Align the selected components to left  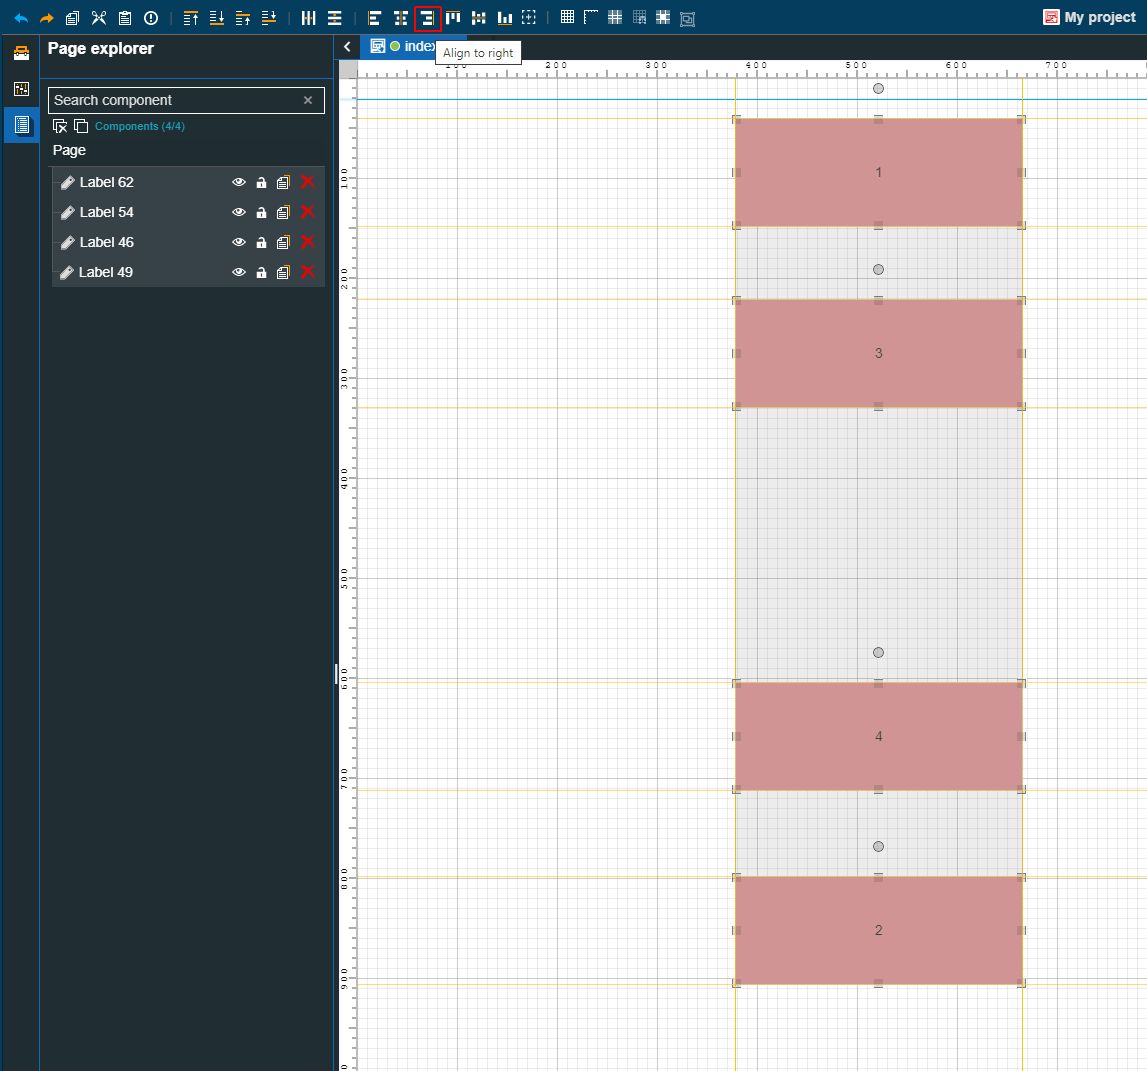pos(375,18)
